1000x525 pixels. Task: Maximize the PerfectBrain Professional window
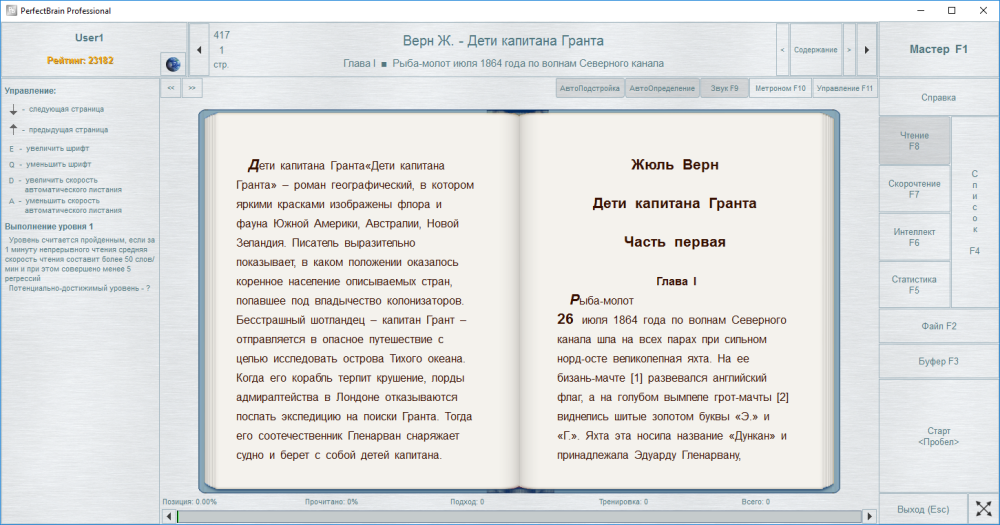952,10
